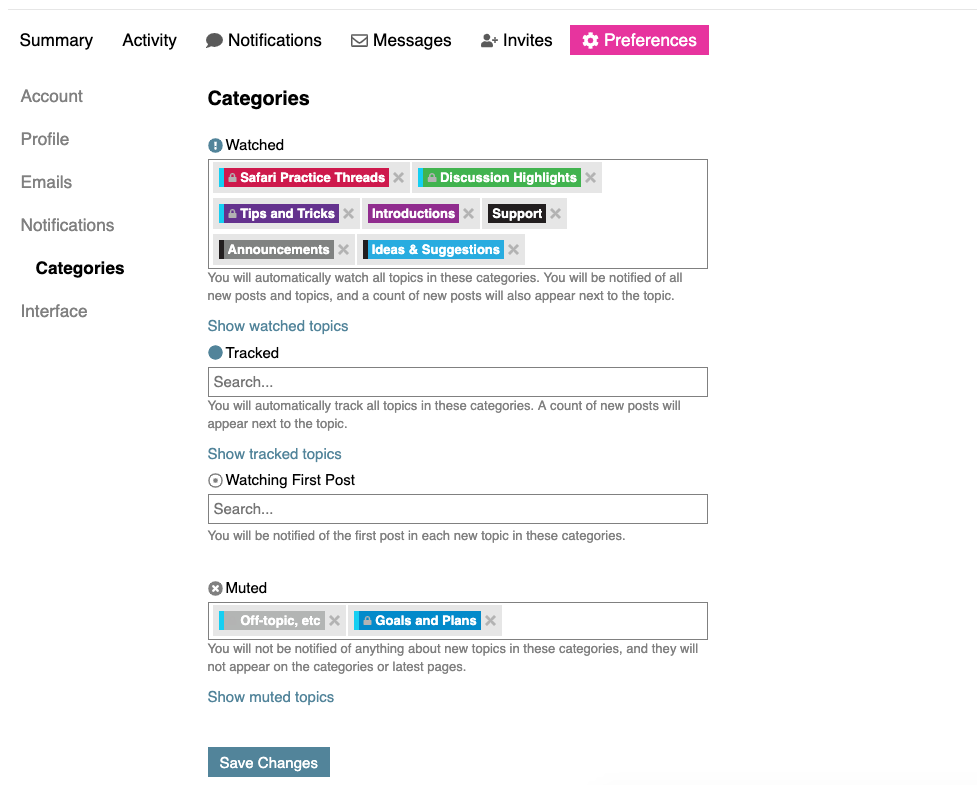The width and height of the screenshot is (977, 785).
Task: Open the Messages tab
Action: tap(401, 40)
